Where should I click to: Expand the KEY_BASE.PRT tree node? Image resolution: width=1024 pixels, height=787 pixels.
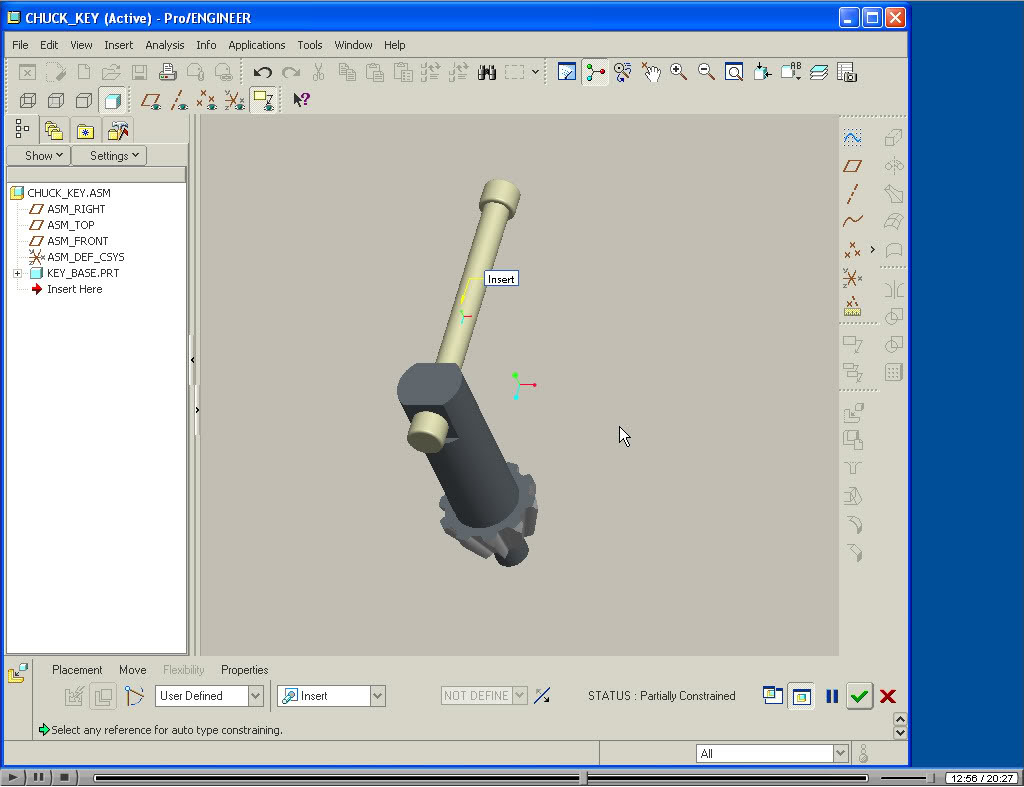pos(18,273)
